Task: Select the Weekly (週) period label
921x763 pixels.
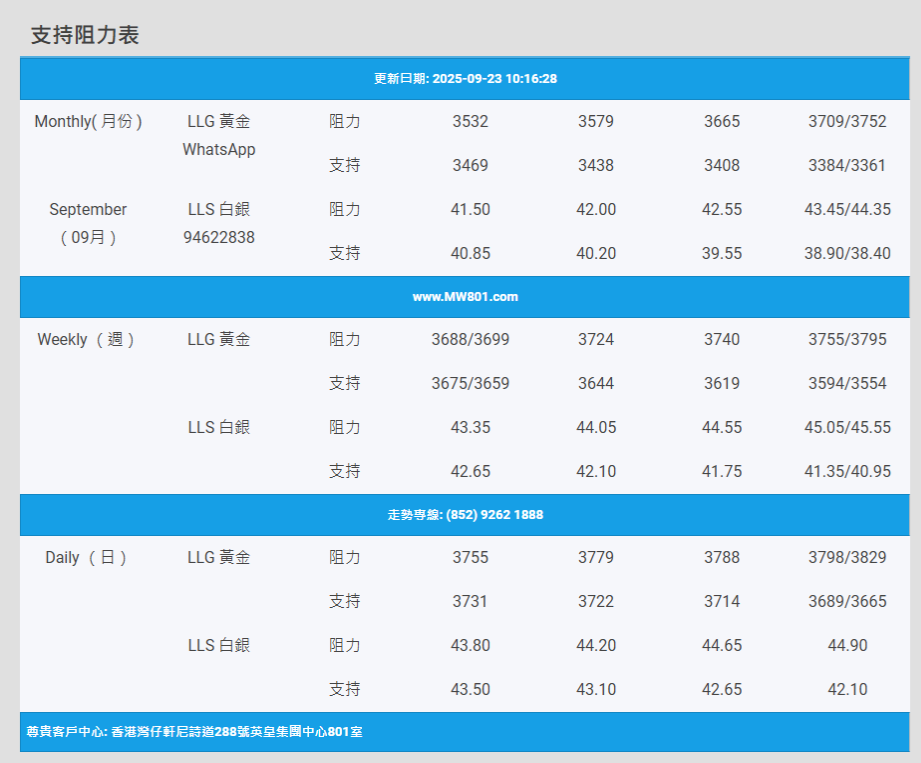Action: 88,339
